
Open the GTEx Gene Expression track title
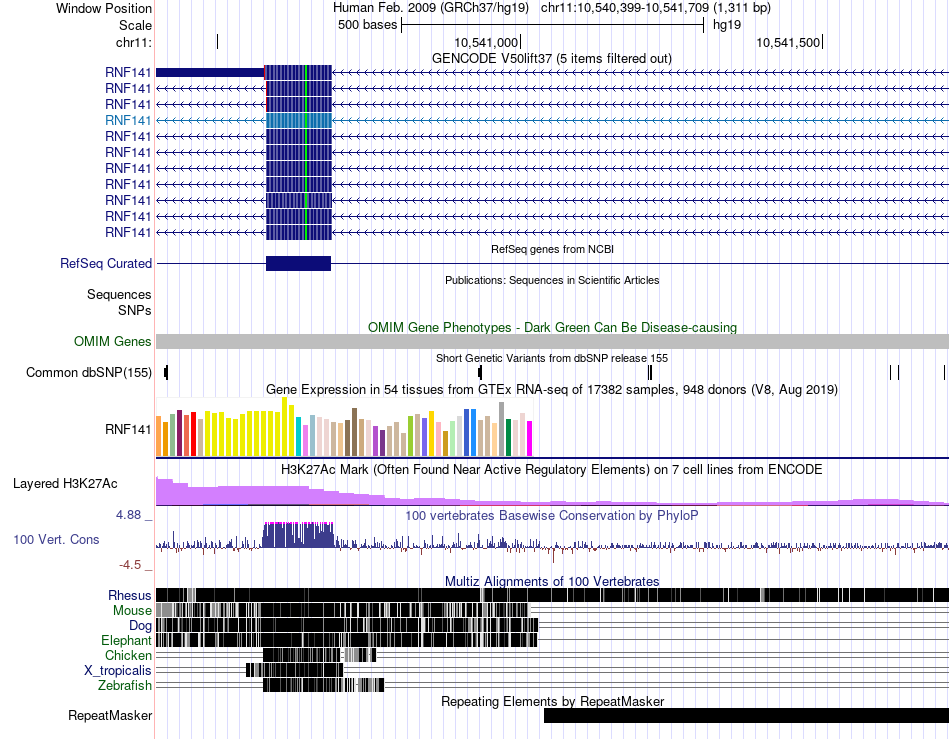pyautogui.click(x=552, y=389)
